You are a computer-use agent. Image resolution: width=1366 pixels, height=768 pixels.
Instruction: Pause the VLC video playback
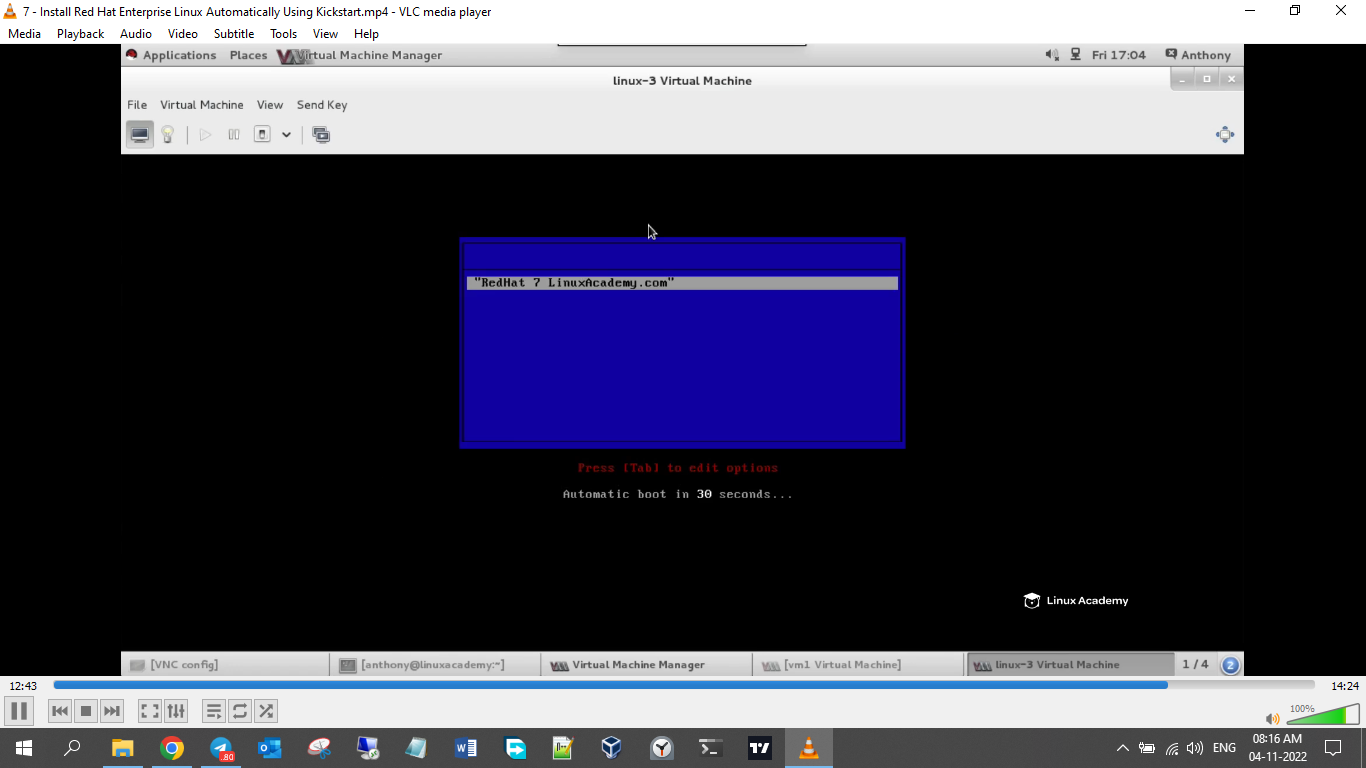[18, 711]
